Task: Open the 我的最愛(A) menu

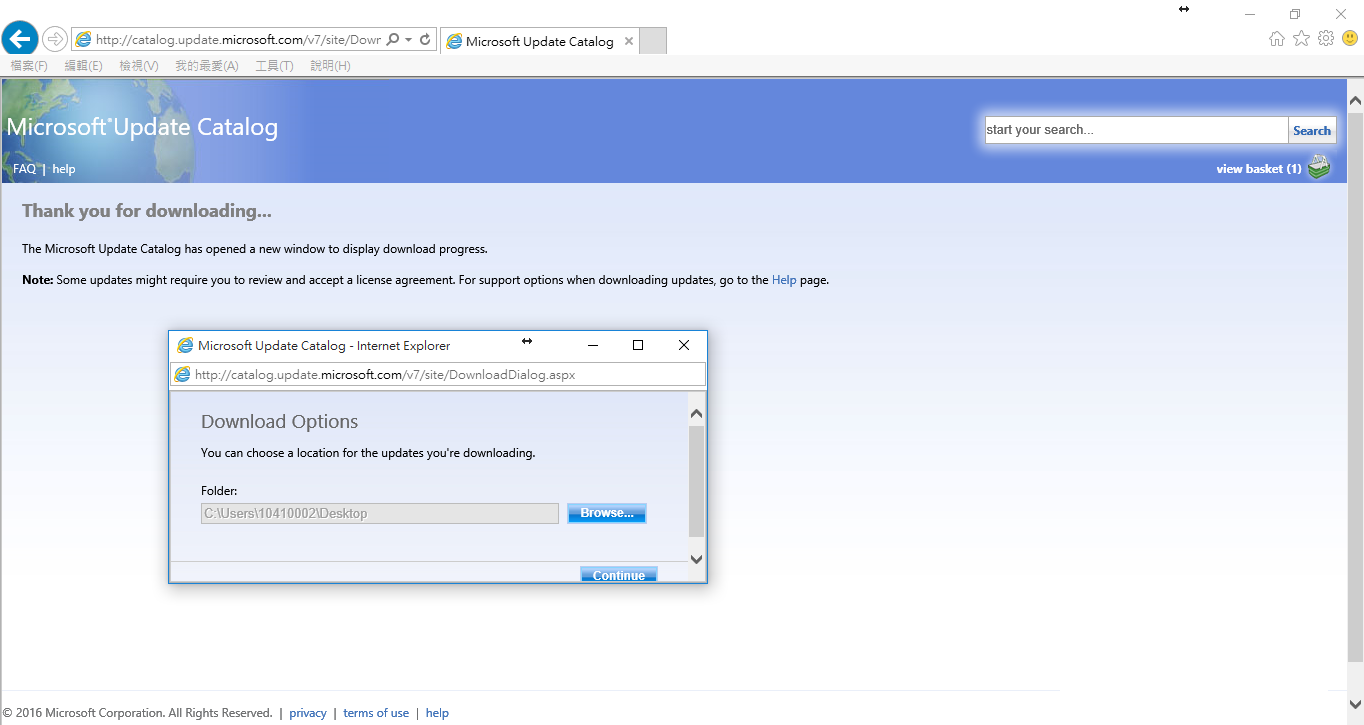Action: pyautogui.click(x=207, y=66)
